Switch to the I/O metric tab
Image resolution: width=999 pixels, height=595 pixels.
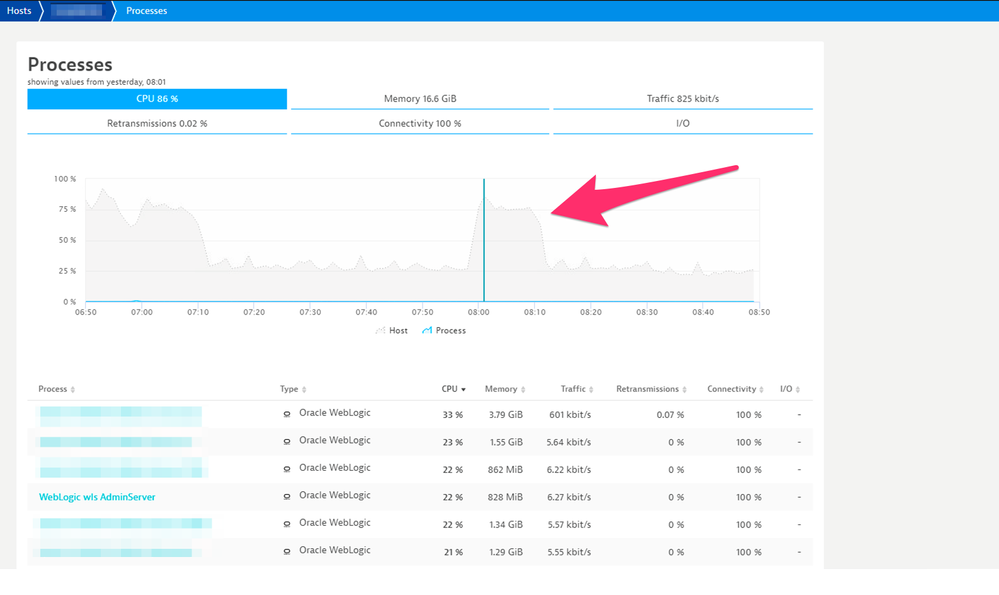coord(682,124)
